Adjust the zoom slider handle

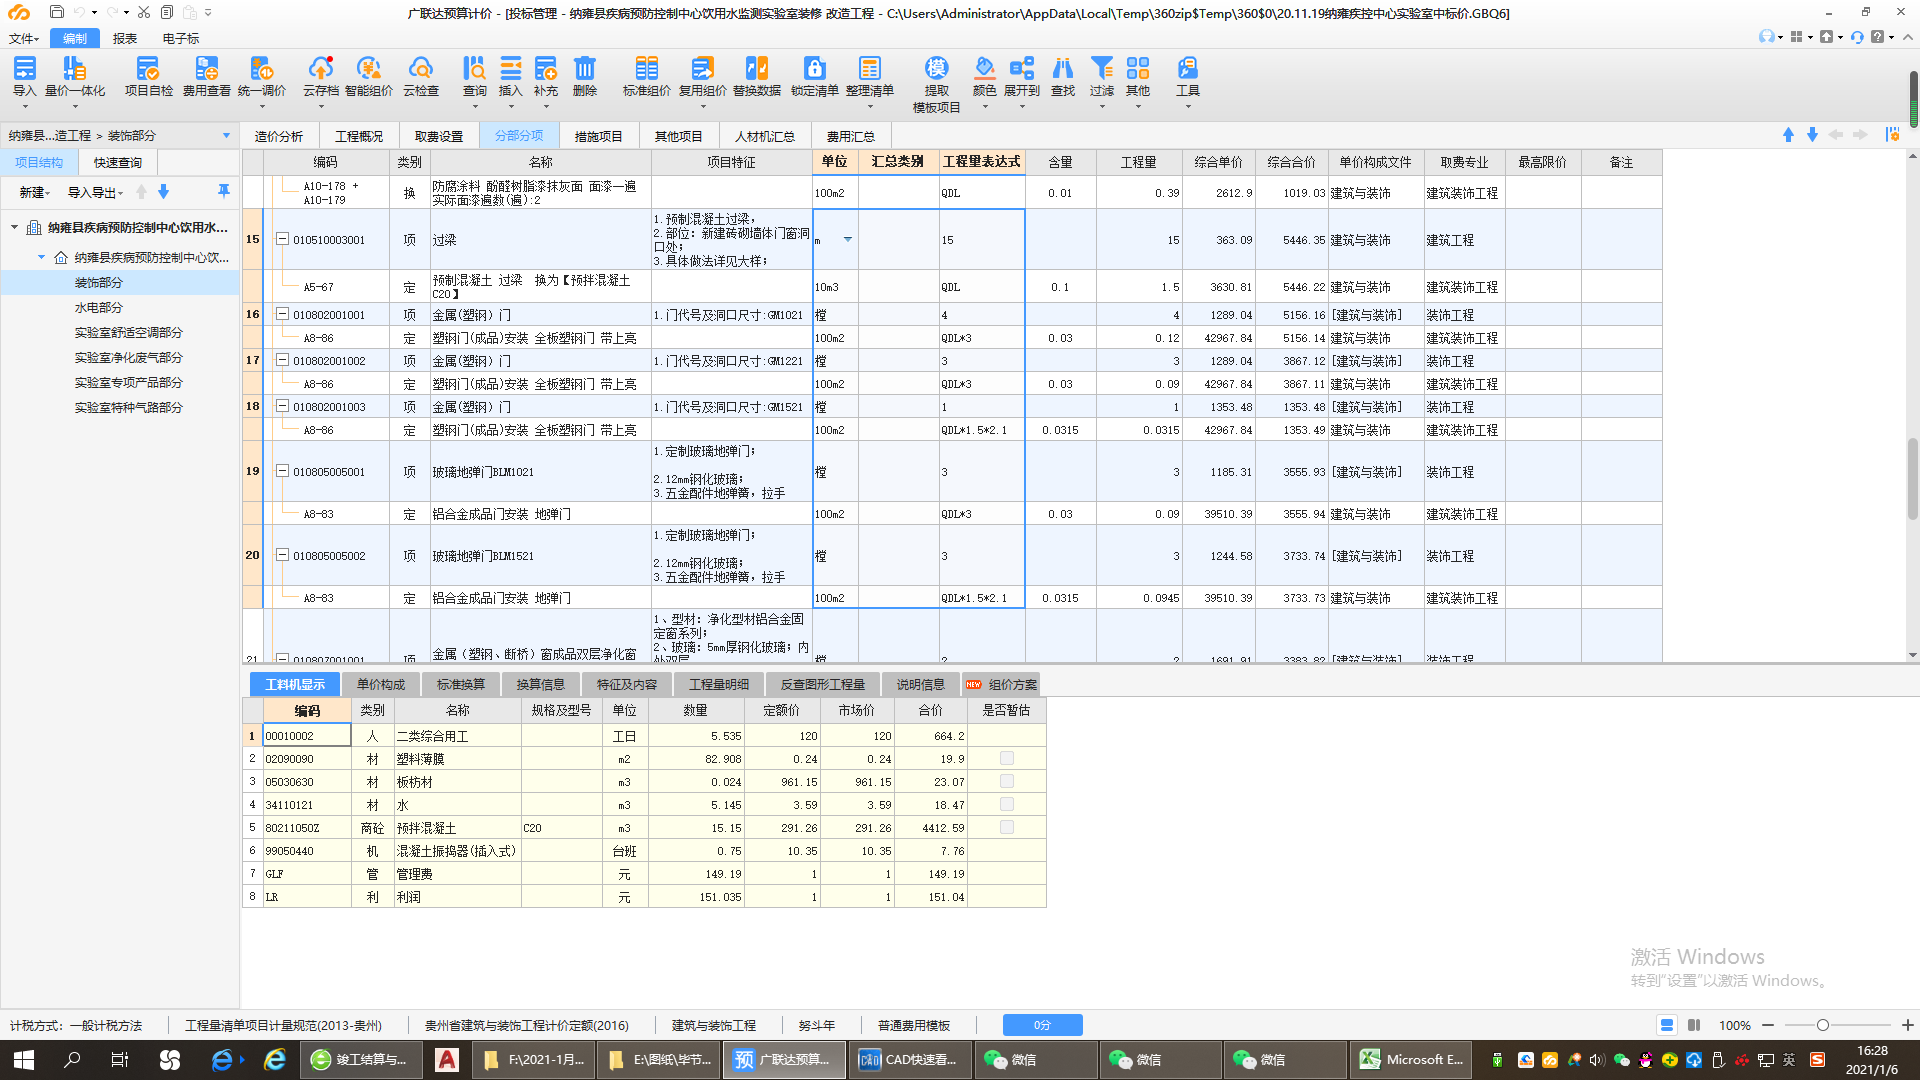pyautogui.click(x=1823, y=1025)
